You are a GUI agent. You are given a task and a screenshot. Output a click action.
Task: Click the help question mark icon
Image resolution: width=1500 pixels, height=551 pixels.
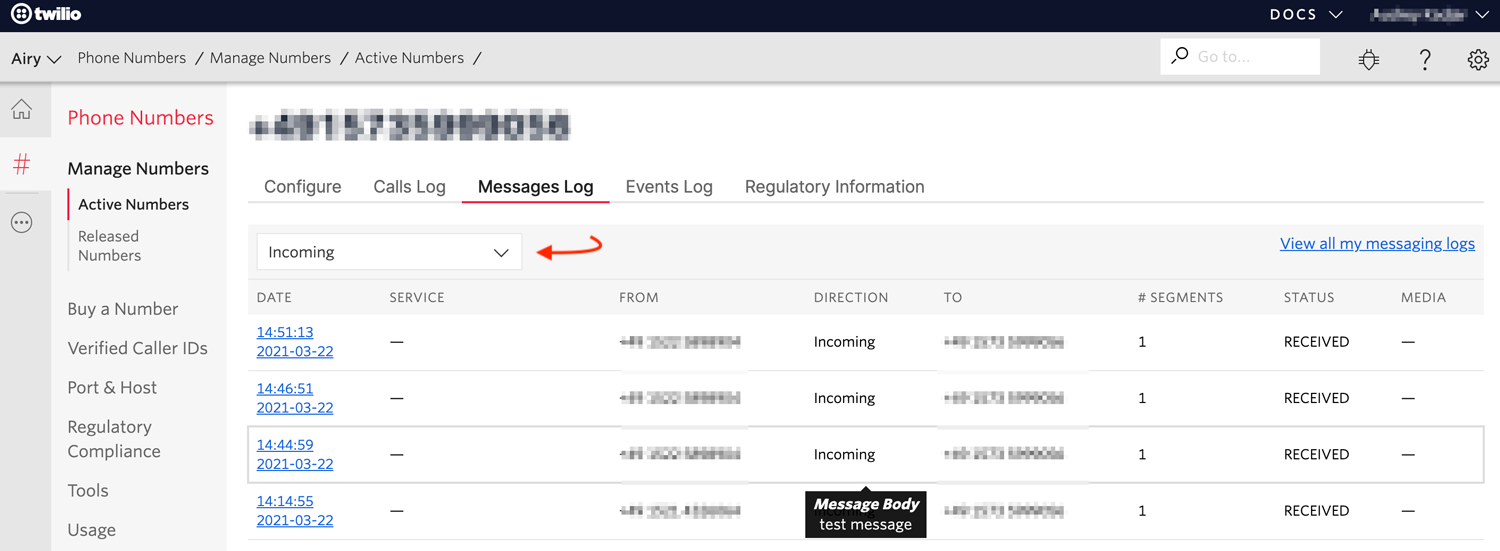[1425, 59]
